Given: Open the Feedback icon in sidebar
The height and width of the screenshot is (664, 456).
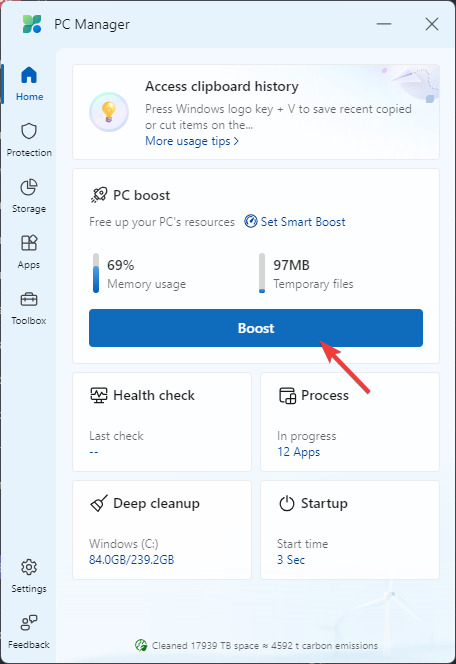Looking at the screenshot, I should [29, 623].
